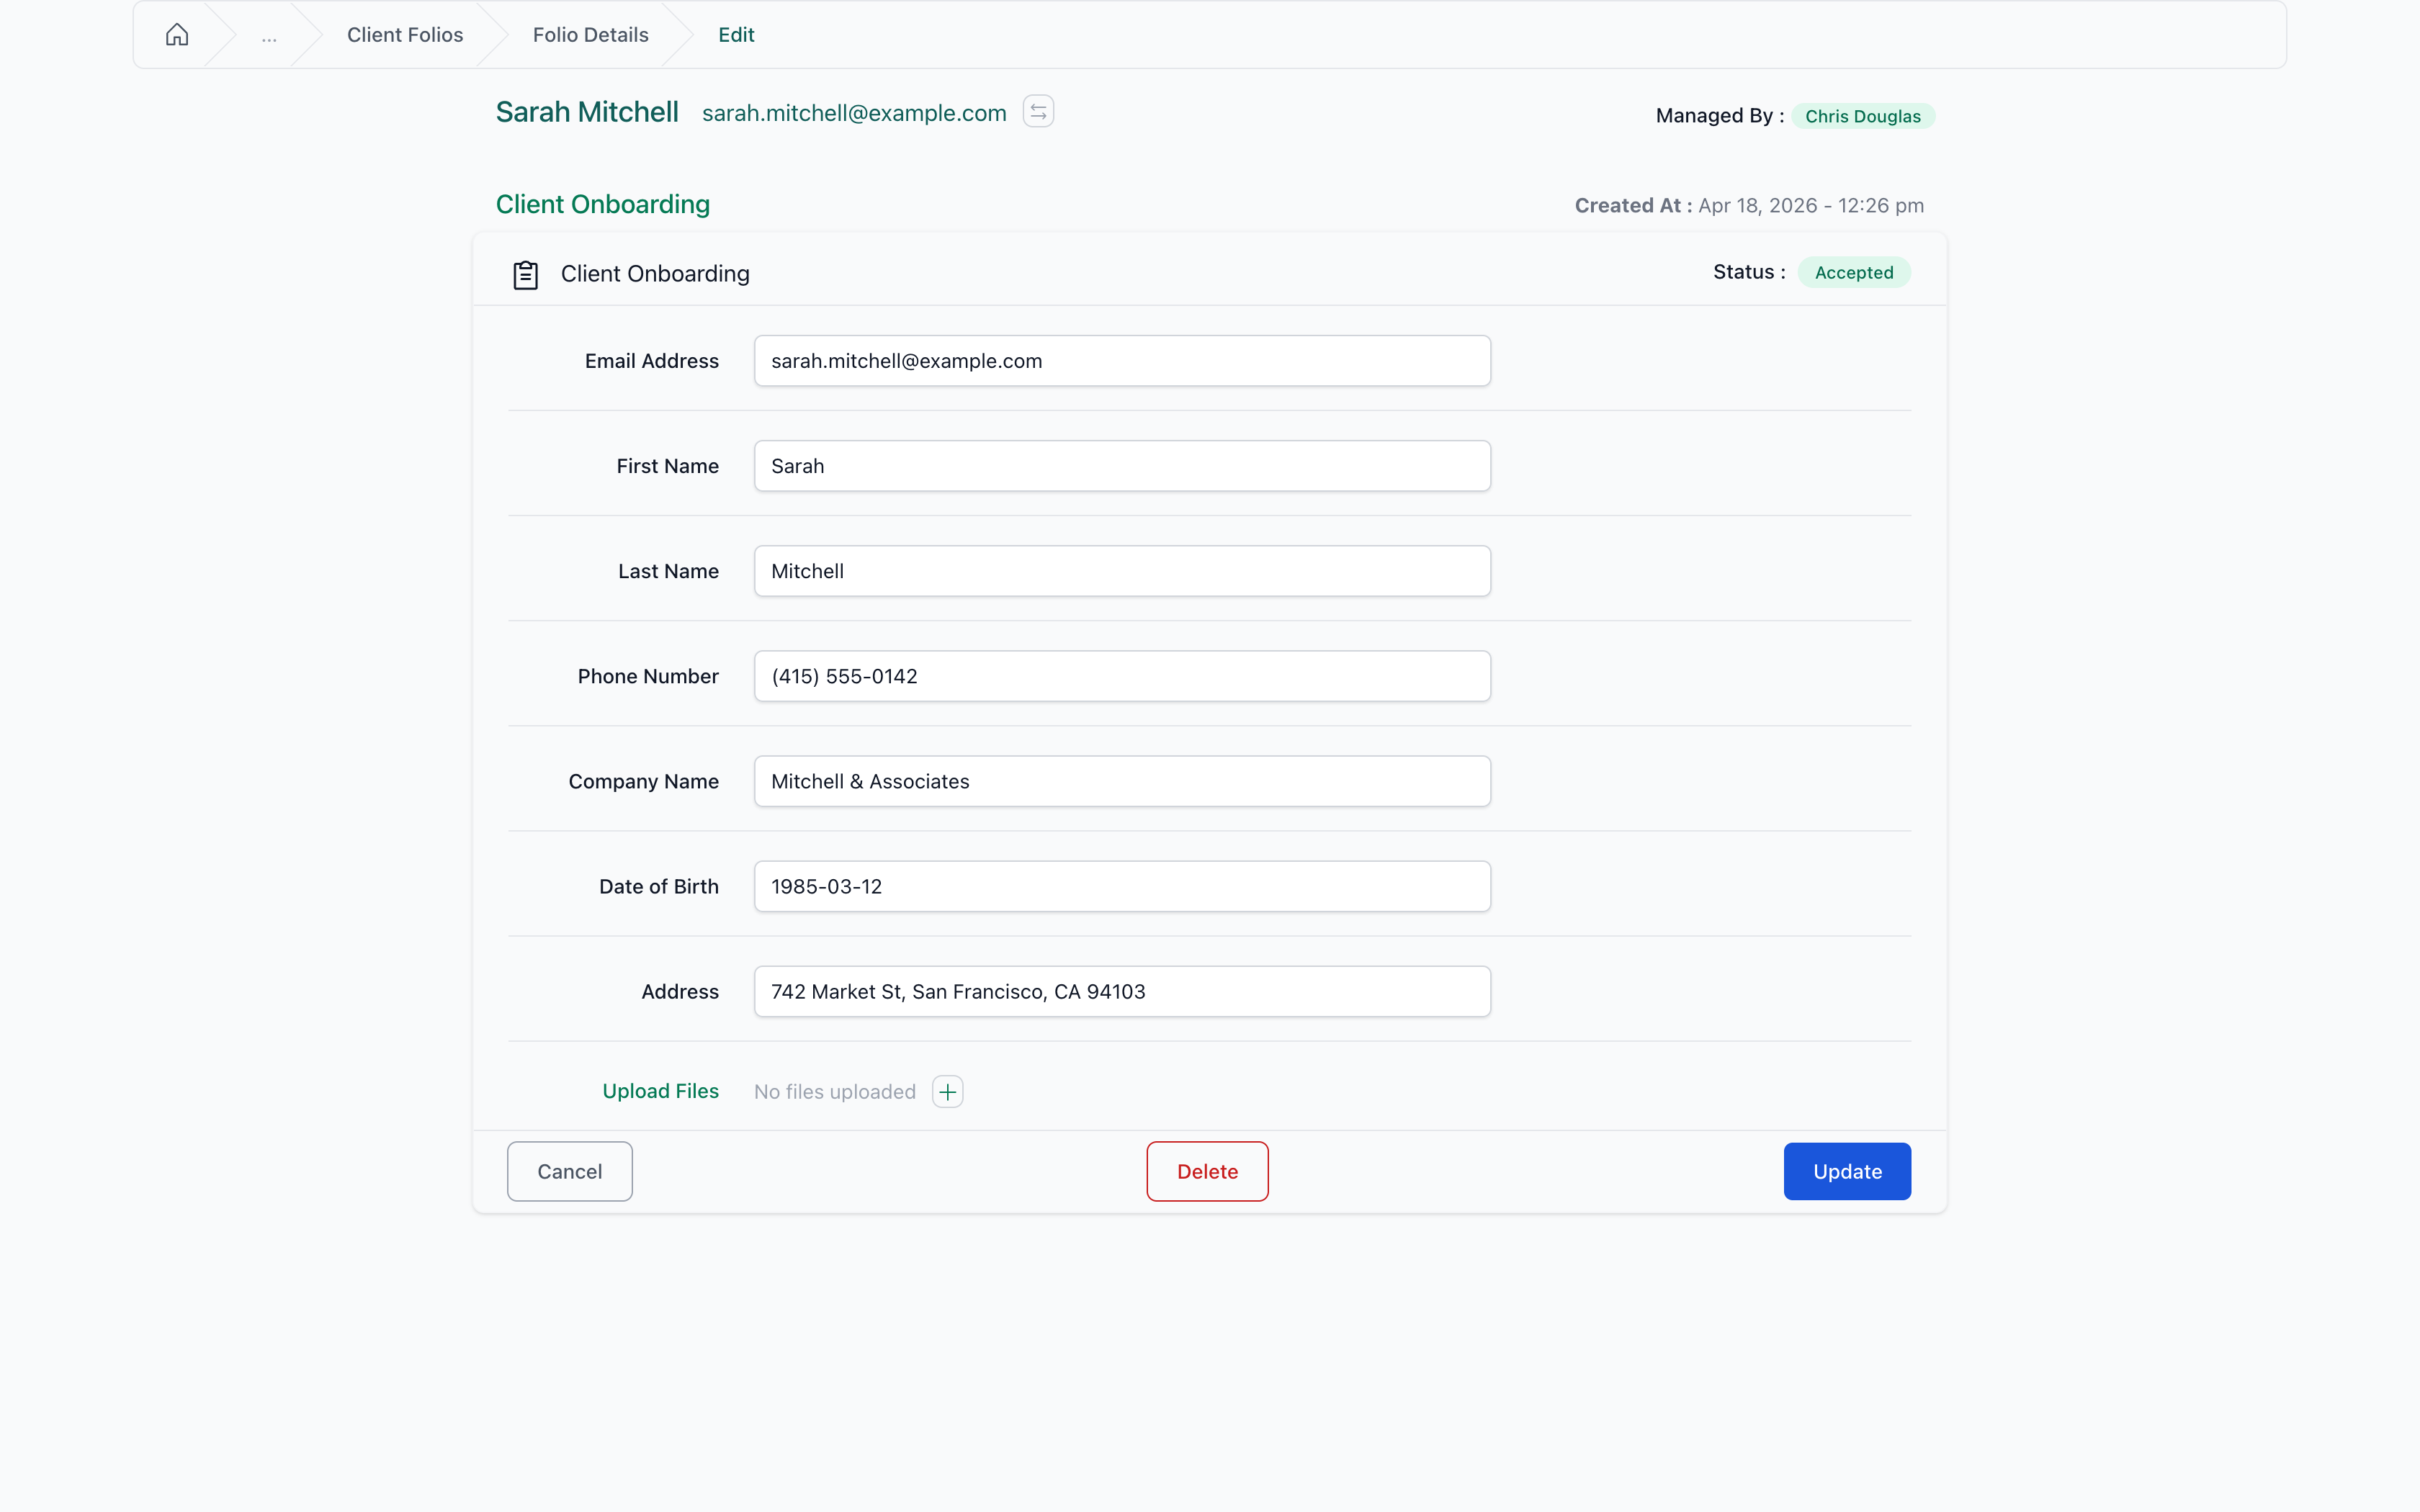The height and width of the screenshot is (1512, 2420).
Task: Click the Accepted status badge
Action: click(1853, 272)
